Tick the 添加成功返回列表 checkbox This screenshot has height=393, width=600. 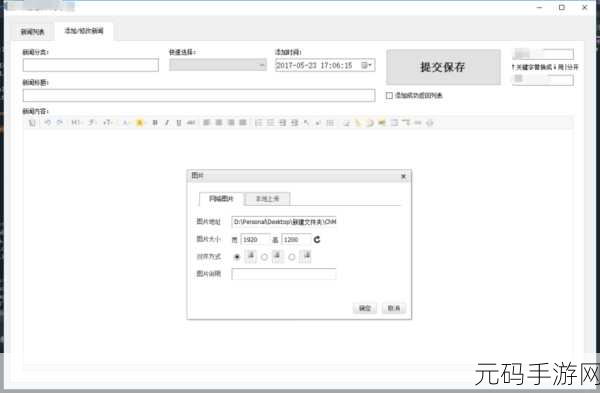click(389, 95)
